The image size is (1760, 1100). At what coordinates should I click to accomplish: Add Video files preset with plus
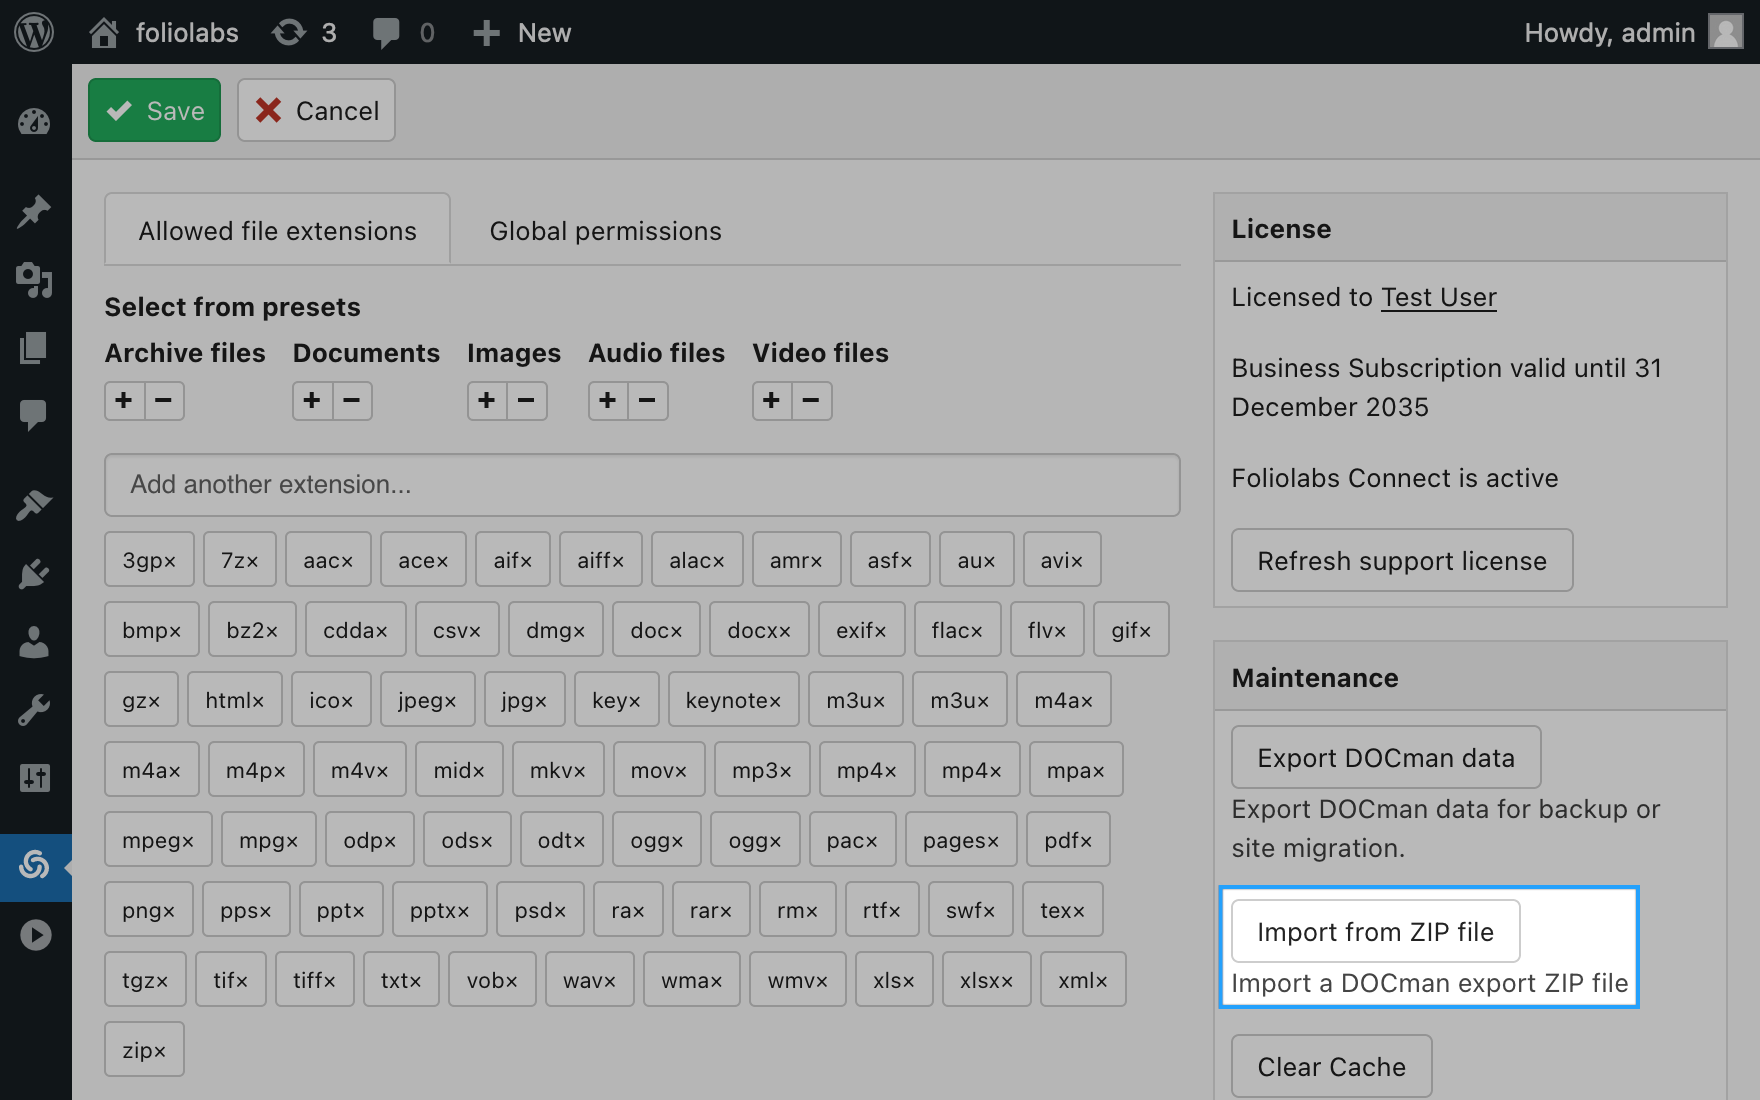[772, 401]
